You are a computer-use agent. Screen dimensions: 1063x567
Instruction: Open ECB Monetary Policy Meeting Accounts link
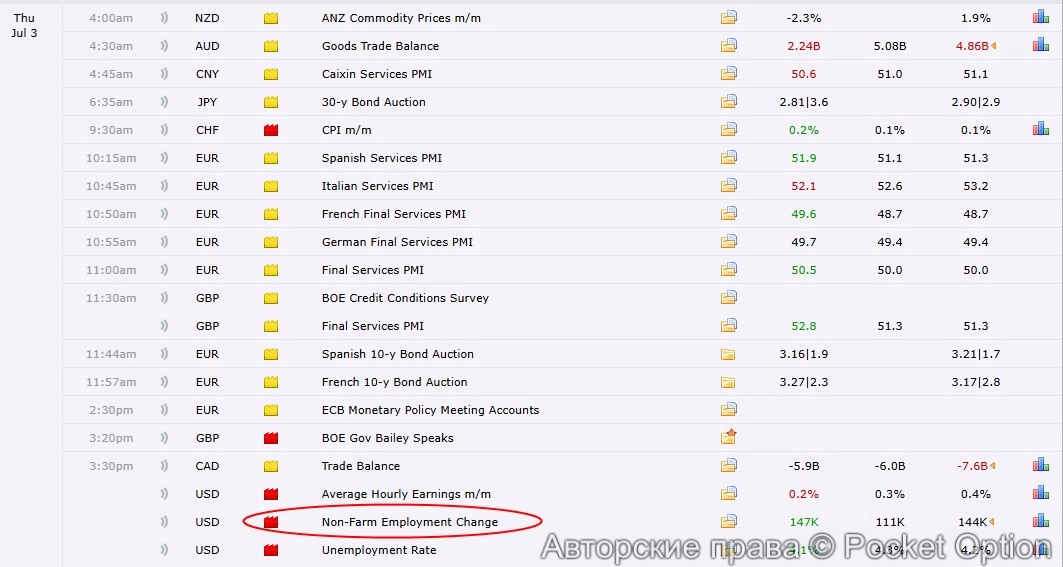click(430, 410)
